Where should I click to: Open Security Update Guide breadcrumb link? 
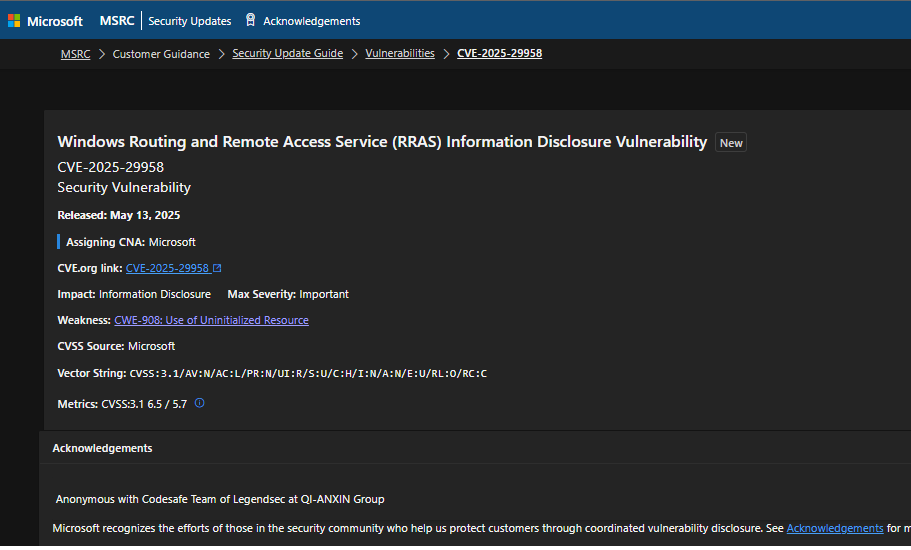[x=287, y=54]
